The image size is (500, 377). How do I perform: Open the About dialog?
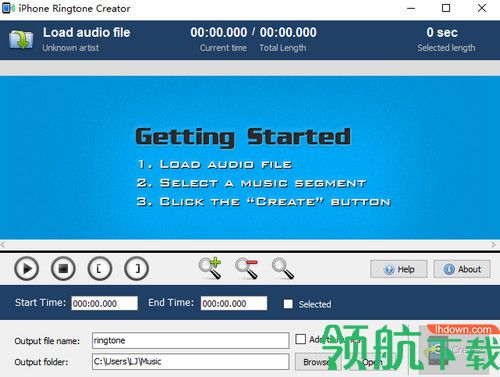462,269
